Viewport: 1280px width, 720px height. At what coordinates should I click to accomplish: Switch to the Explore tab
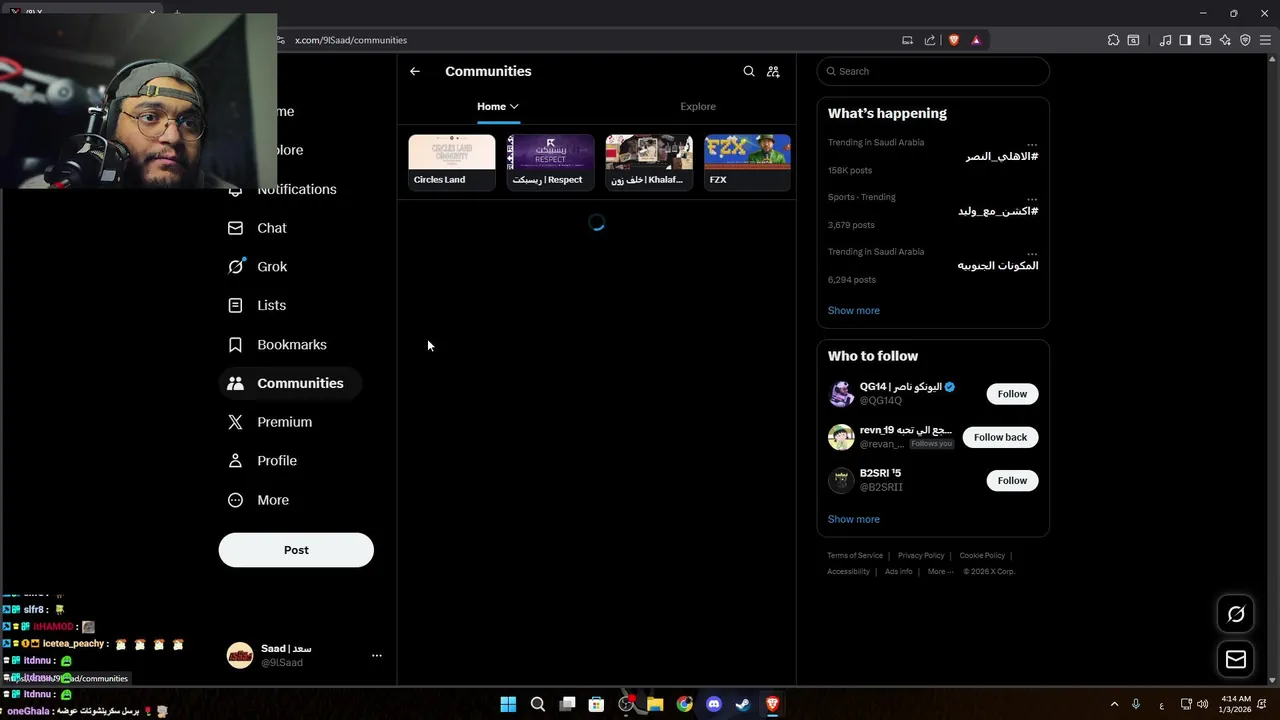[x=698, y=106]
